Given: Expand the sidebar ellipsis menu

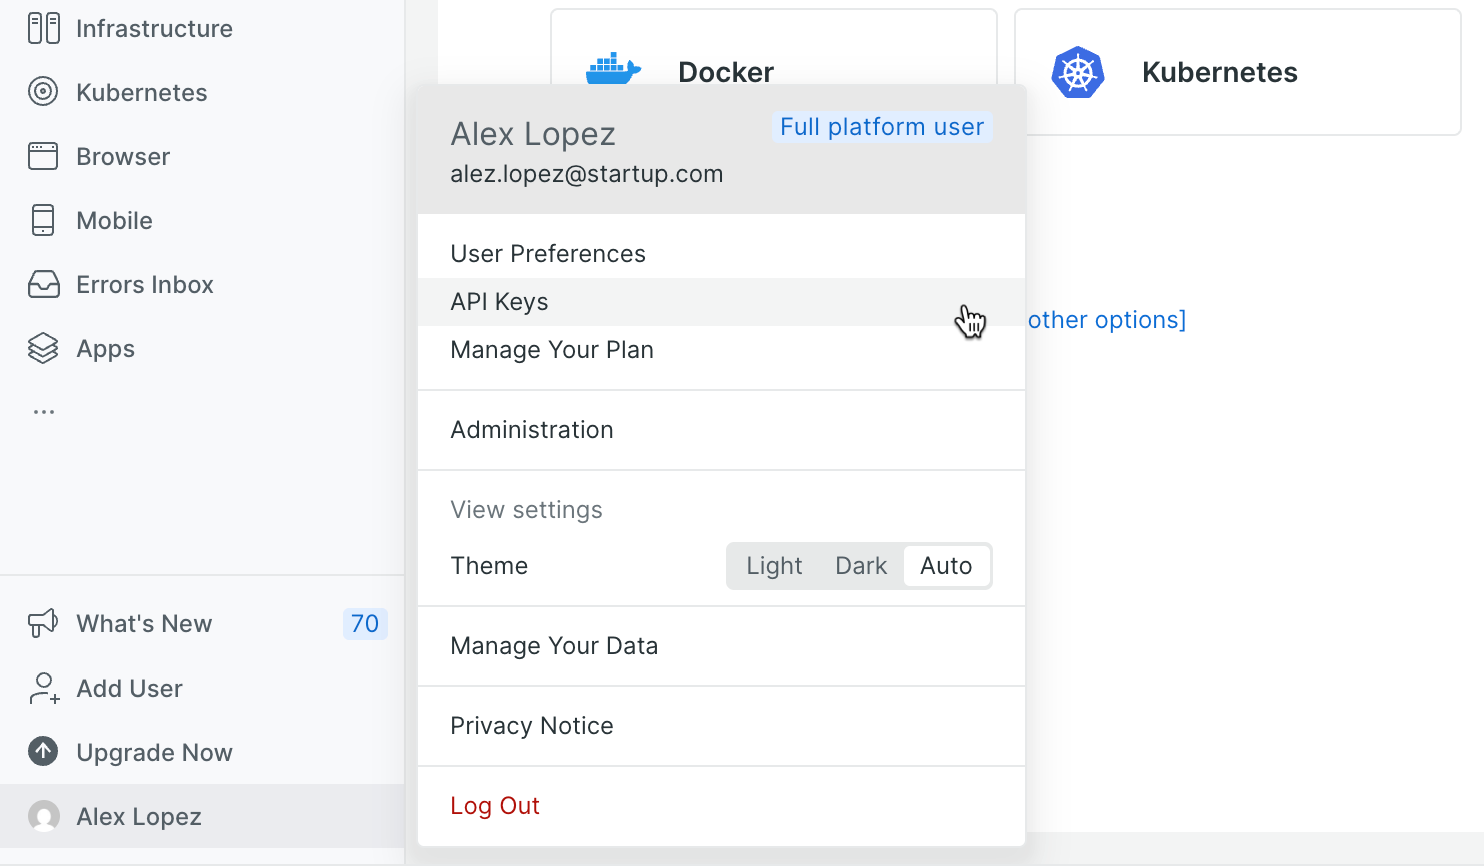Looking at the screenshot, I should 44,410.
